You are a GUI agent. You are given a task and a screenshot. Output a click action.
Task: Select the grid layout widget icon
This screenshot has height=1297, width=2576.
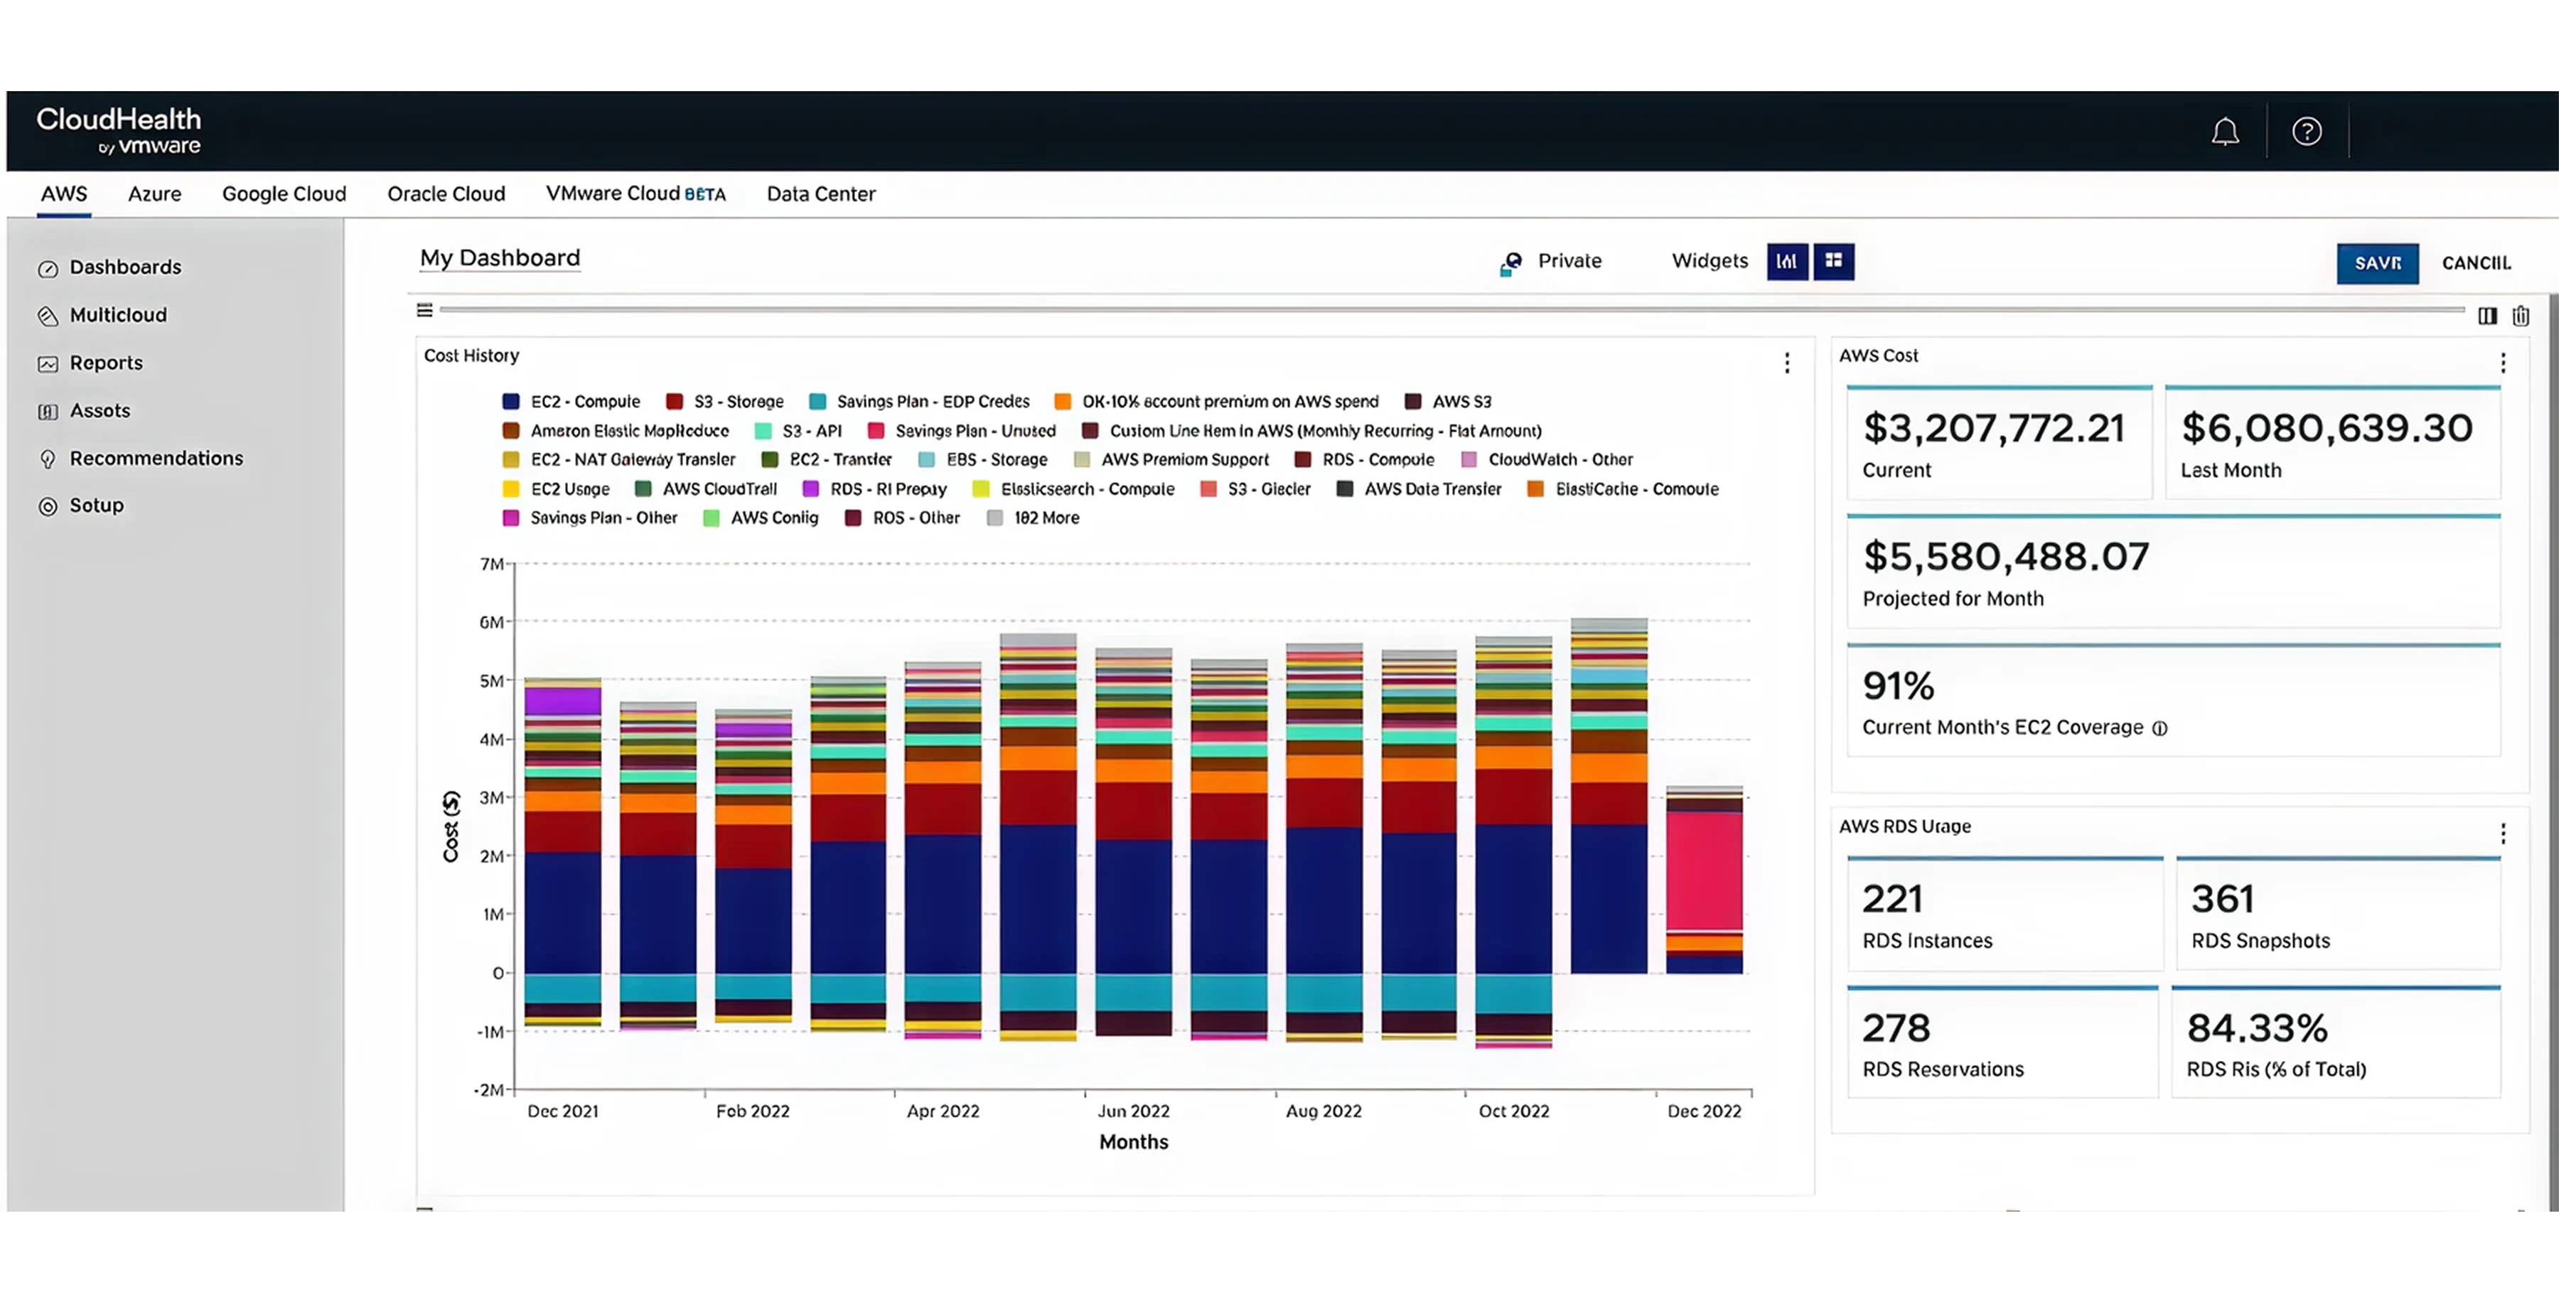click(x=1835, y=261)
